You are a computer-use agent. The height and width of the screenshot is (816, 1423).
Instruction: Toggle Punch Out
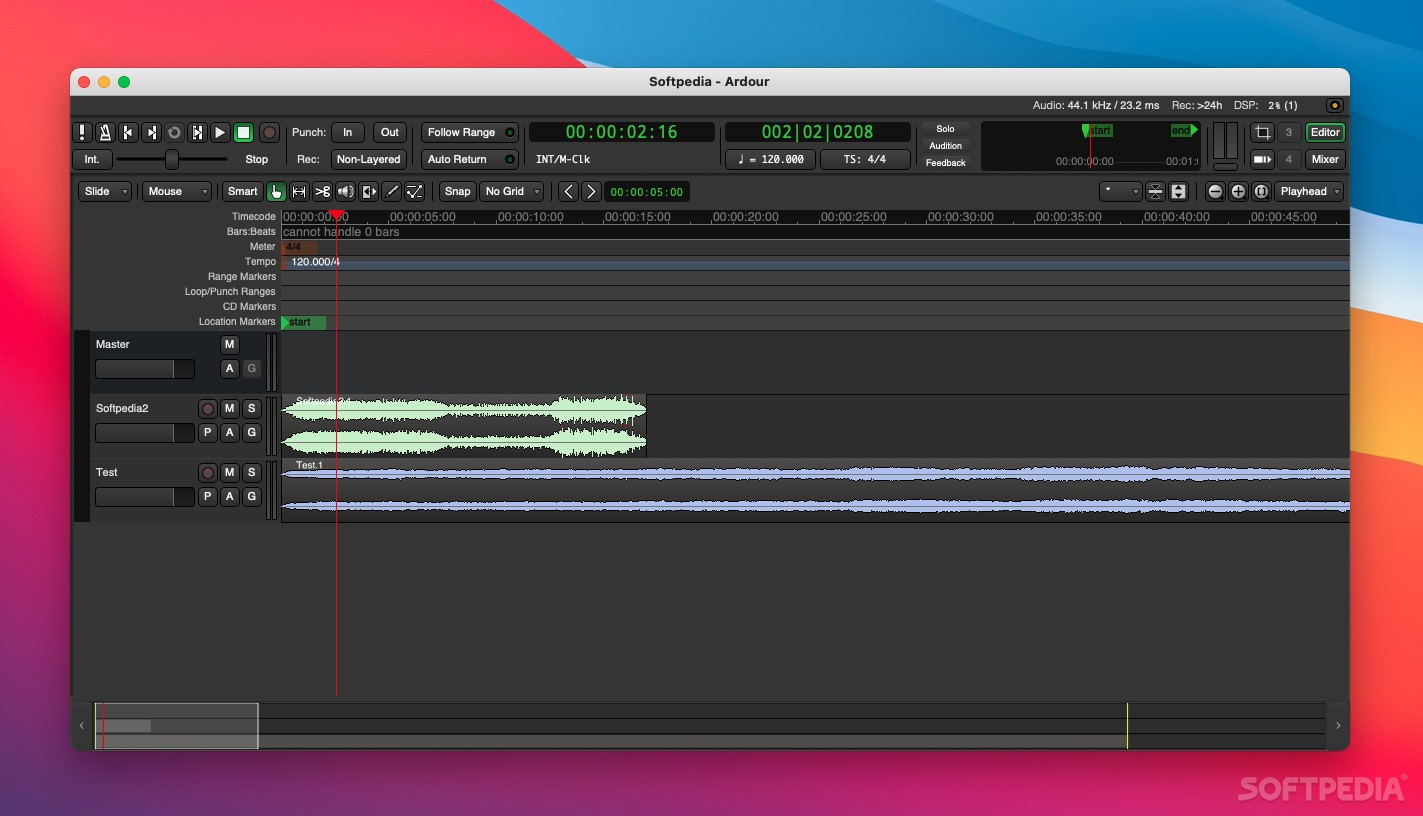[x=389, y=132]
